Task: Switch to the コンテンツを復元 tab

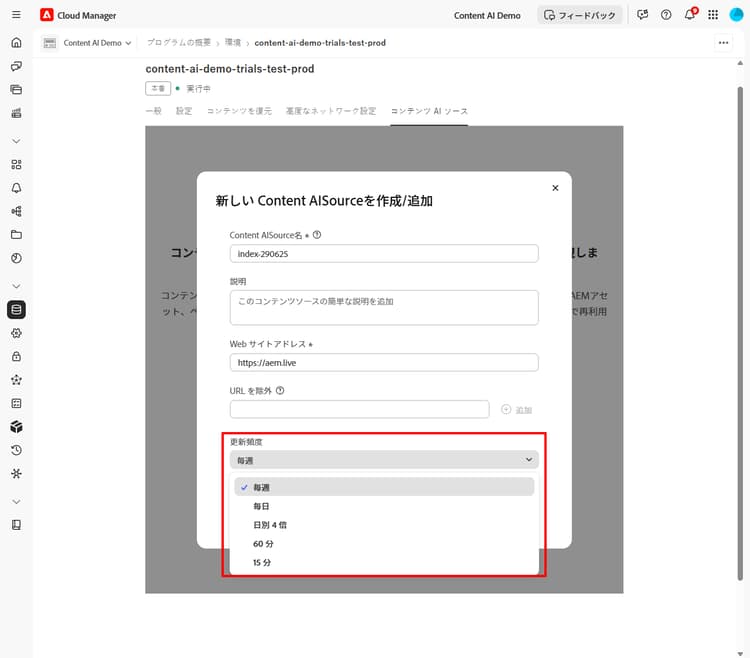Action: tap(239, 111)
